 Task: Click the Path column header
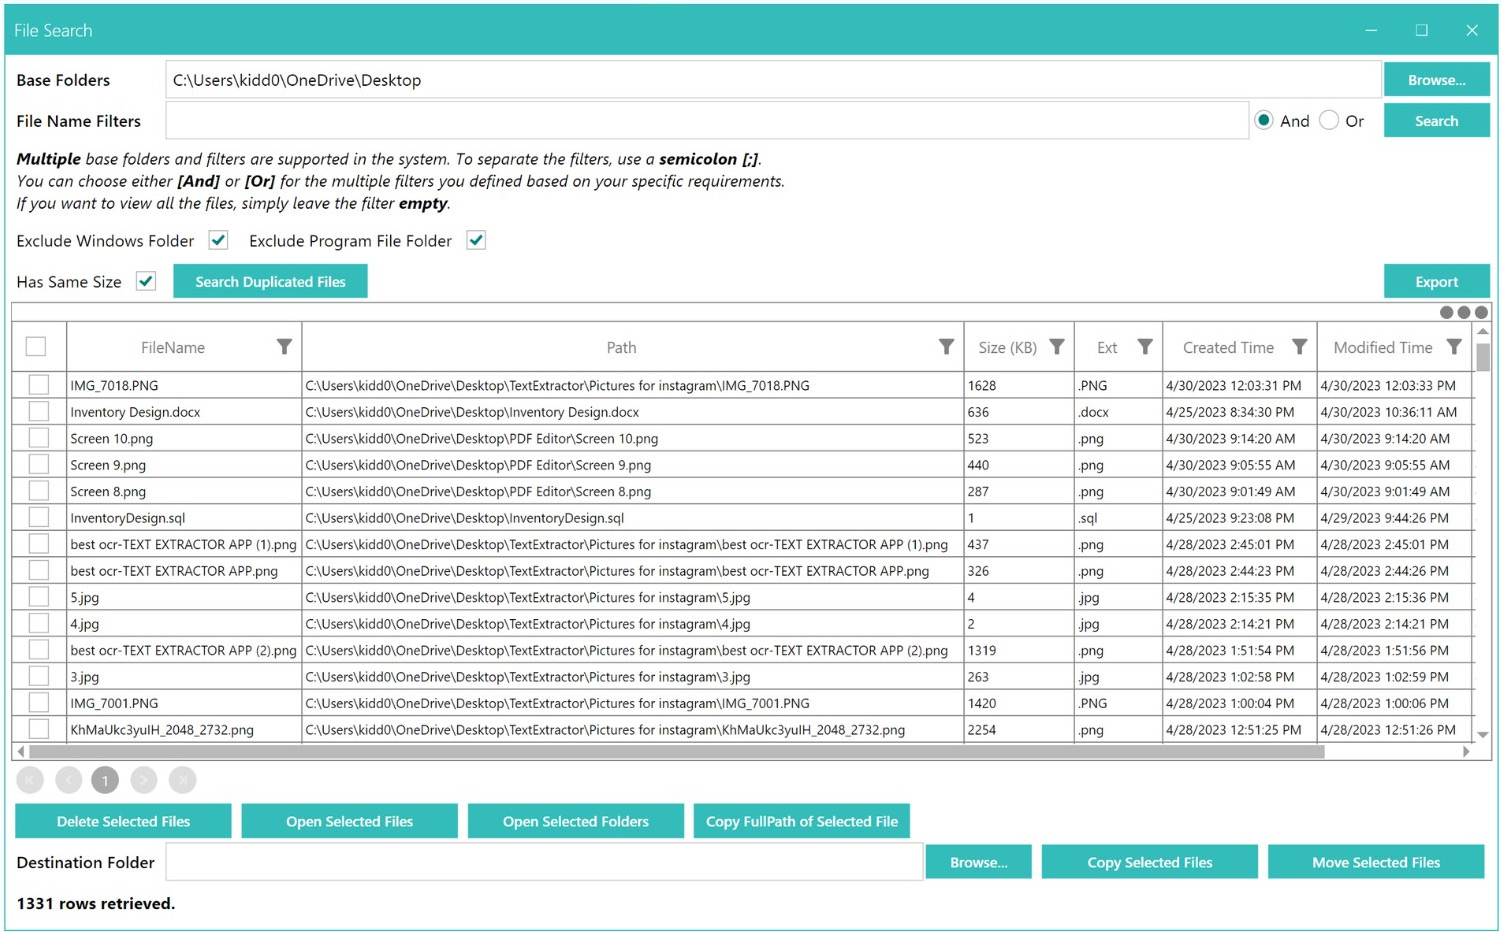(x=621, y=347)
